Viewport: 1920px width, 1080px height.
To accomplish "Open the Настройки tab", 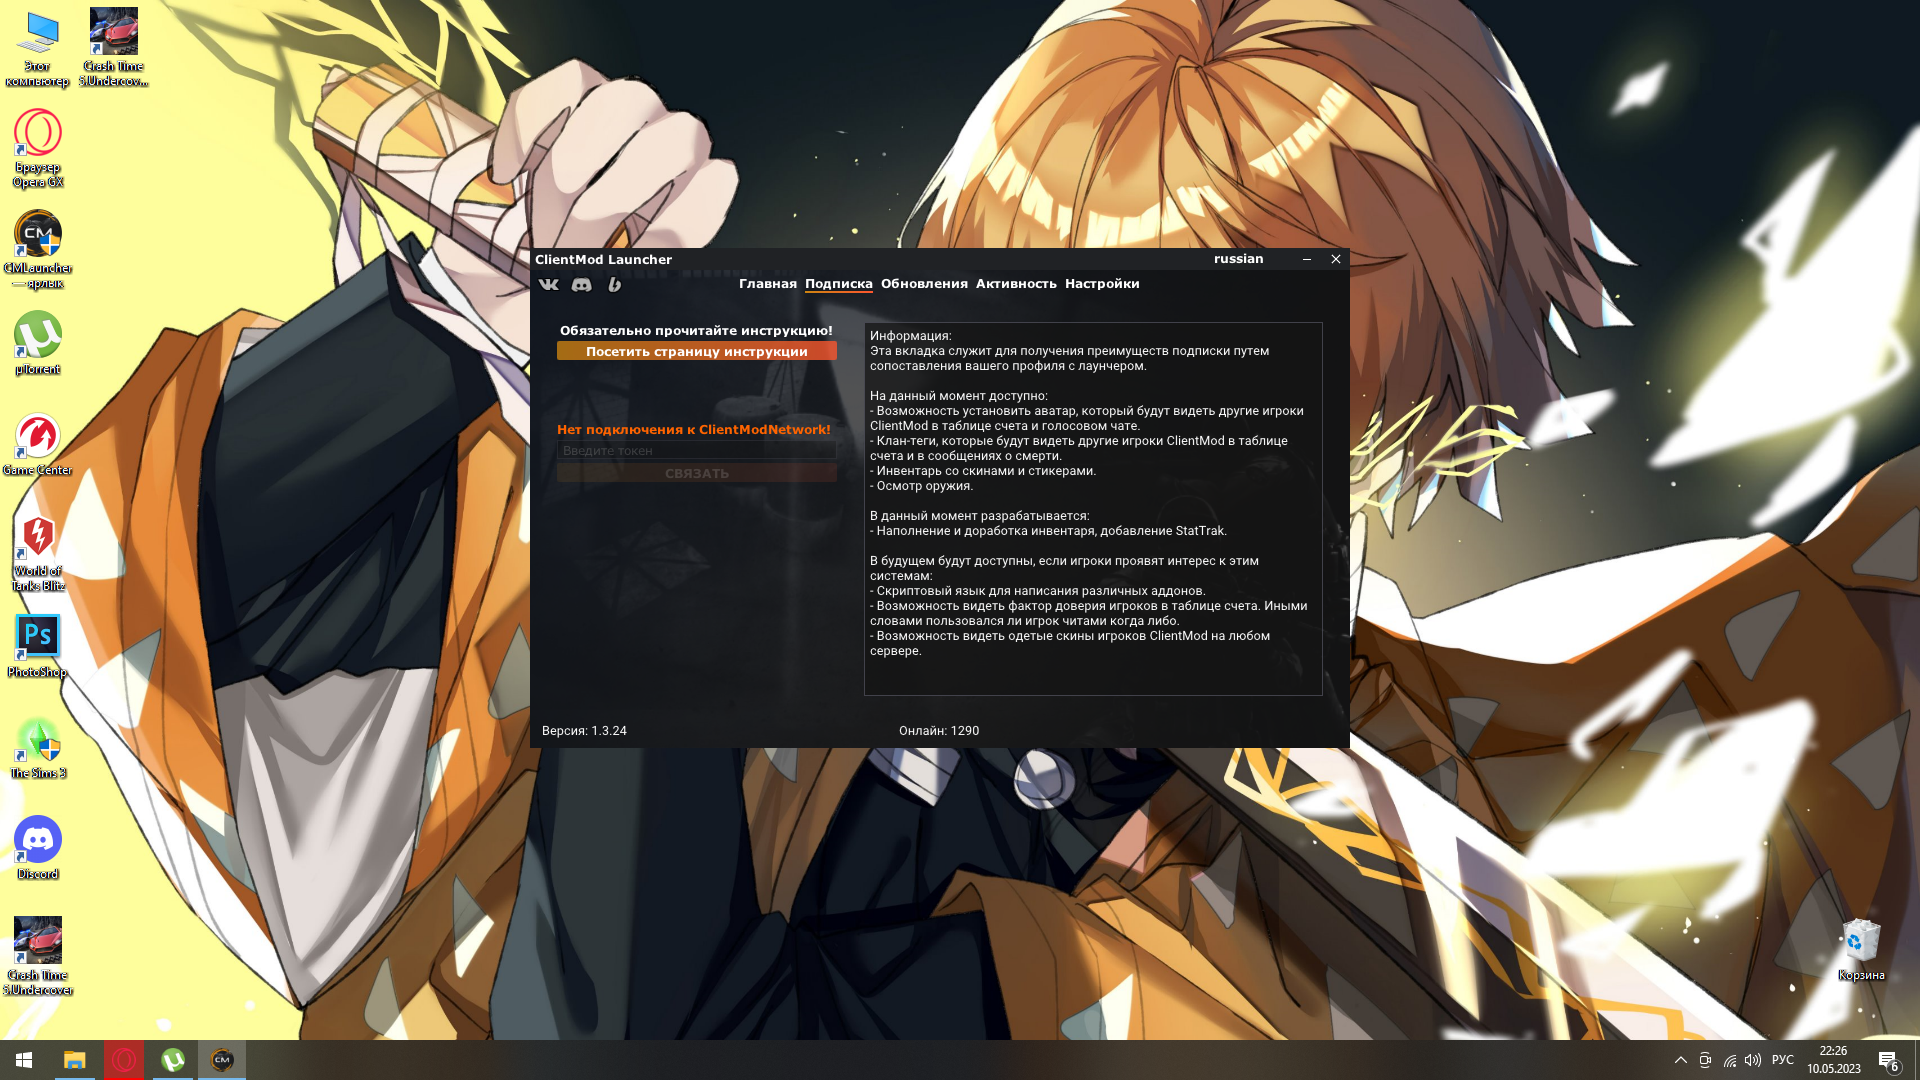I will (x=1101, y=284).
